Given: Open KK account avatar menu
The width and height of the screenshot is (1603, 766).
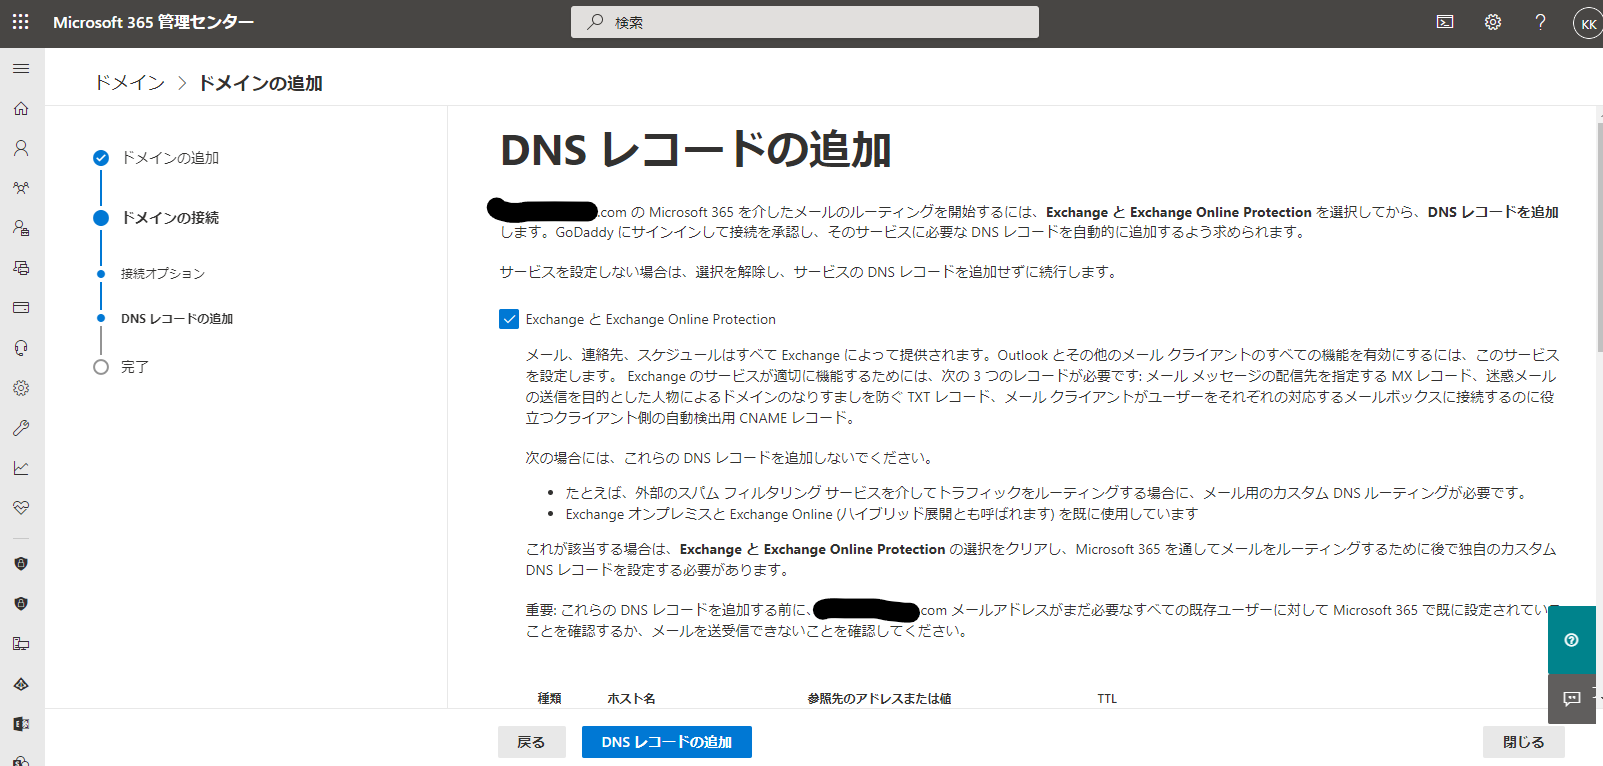Looking at the screenshot, I should pyautogui.click(x=1588, y=24).
